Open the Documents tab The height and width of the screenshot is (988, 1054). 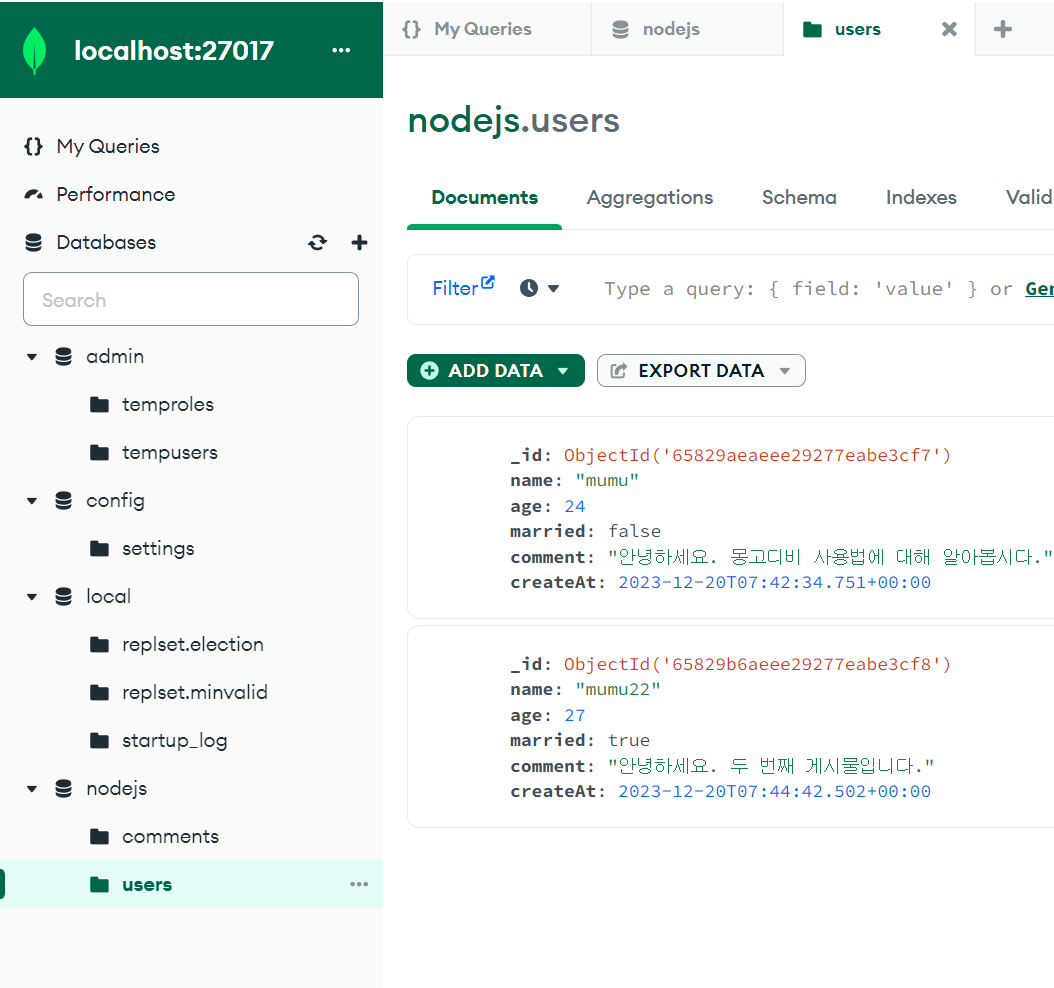pyautogui.click(x=485, y=198)
